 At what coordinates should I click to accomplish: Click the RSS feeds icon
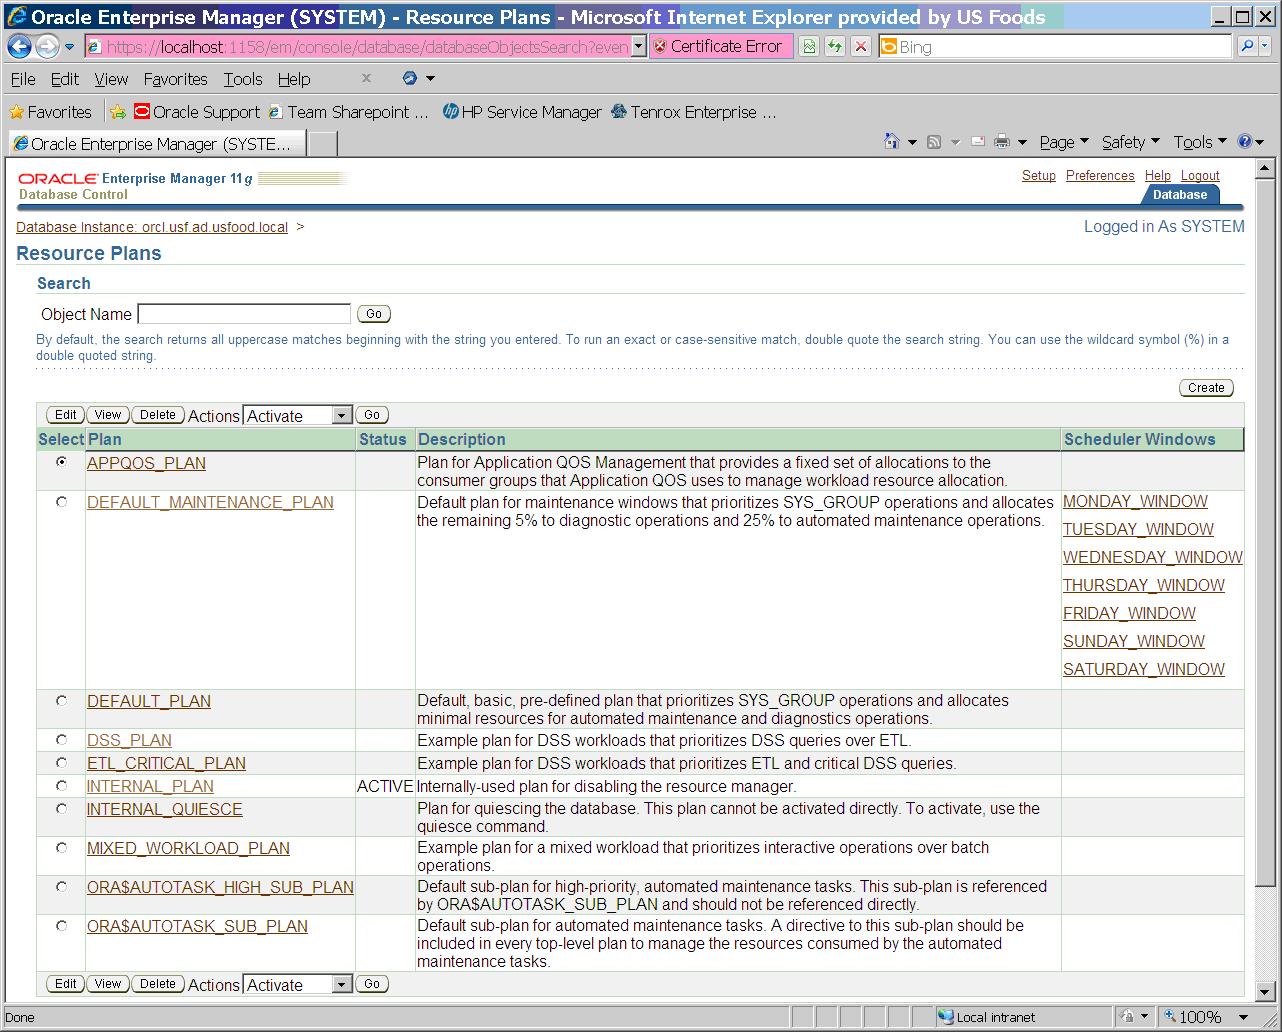[934, 142]
